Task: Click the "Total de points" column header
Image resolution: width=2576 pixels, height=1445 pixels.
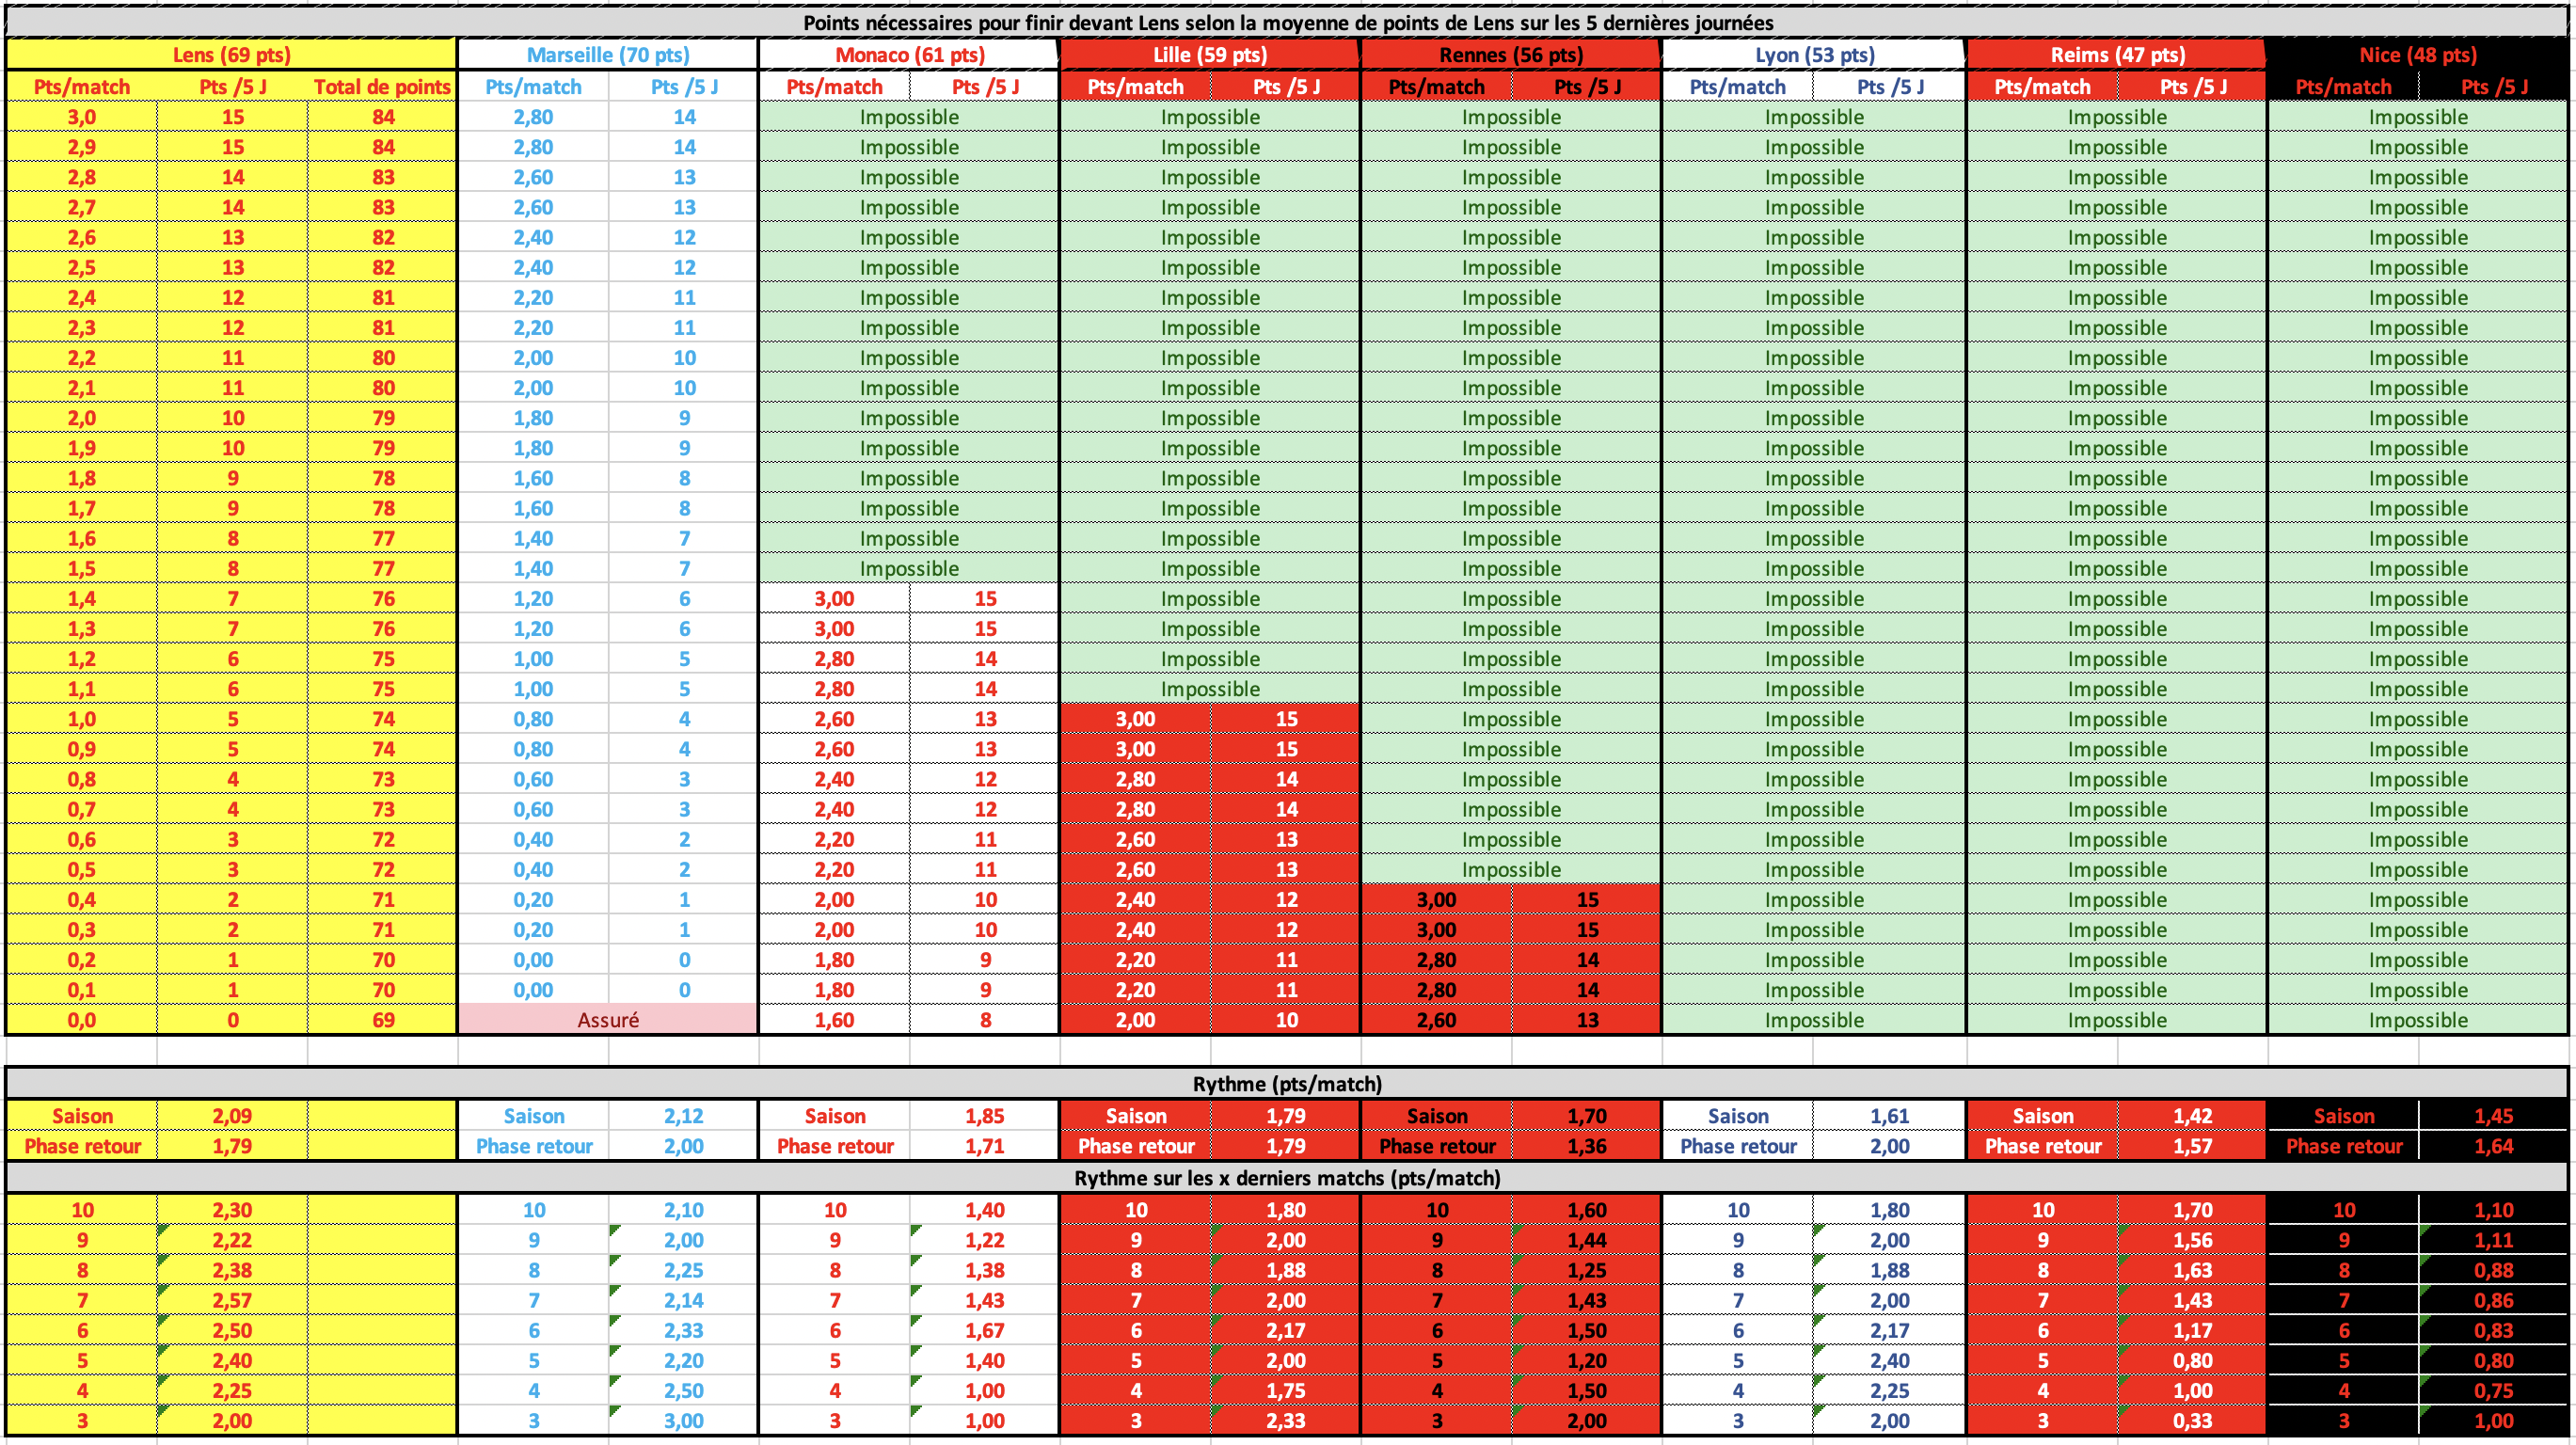Action: coord(382,87)
